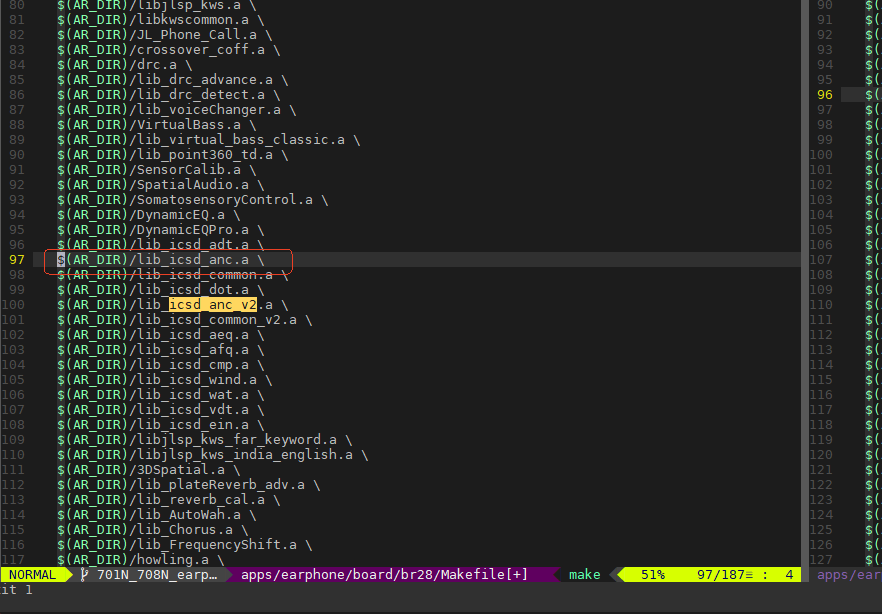Viewport: 882px width, 614px height.
Task: Click the 701N_708N_earp branch name
Action: (157, 575)
